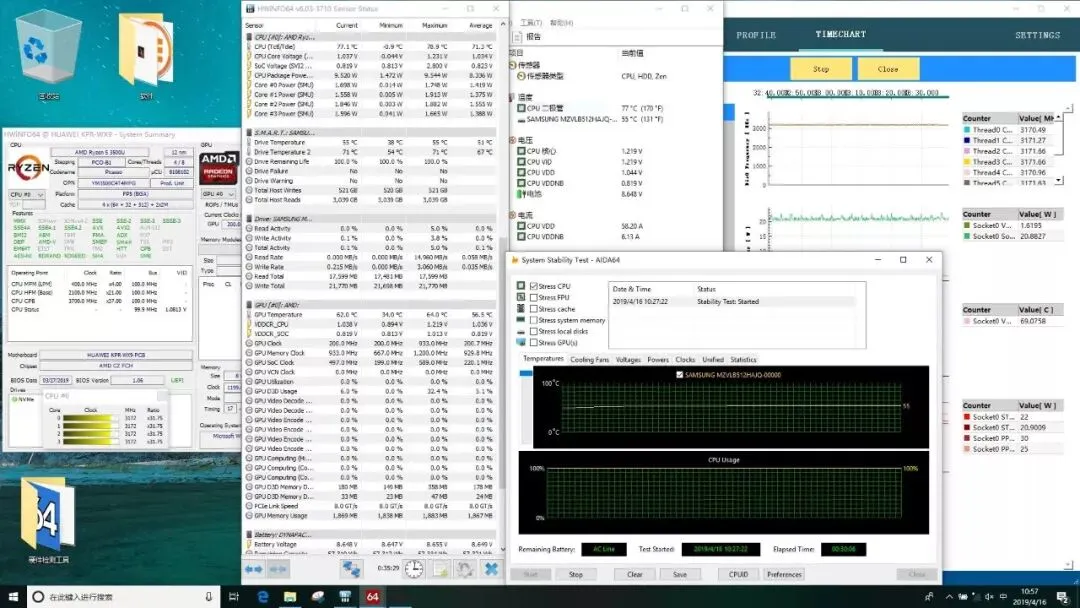Enable the Stress cache checkbox
The height and width of the screenshot is (608, 1080).
(x=534, y=308)
